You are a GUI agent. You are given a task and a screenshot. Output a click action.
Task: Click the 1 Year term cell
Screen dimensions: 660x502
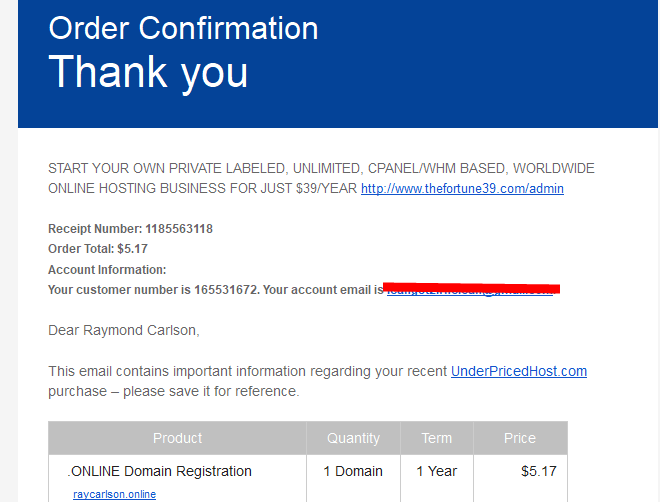click(x=436, y=471)
